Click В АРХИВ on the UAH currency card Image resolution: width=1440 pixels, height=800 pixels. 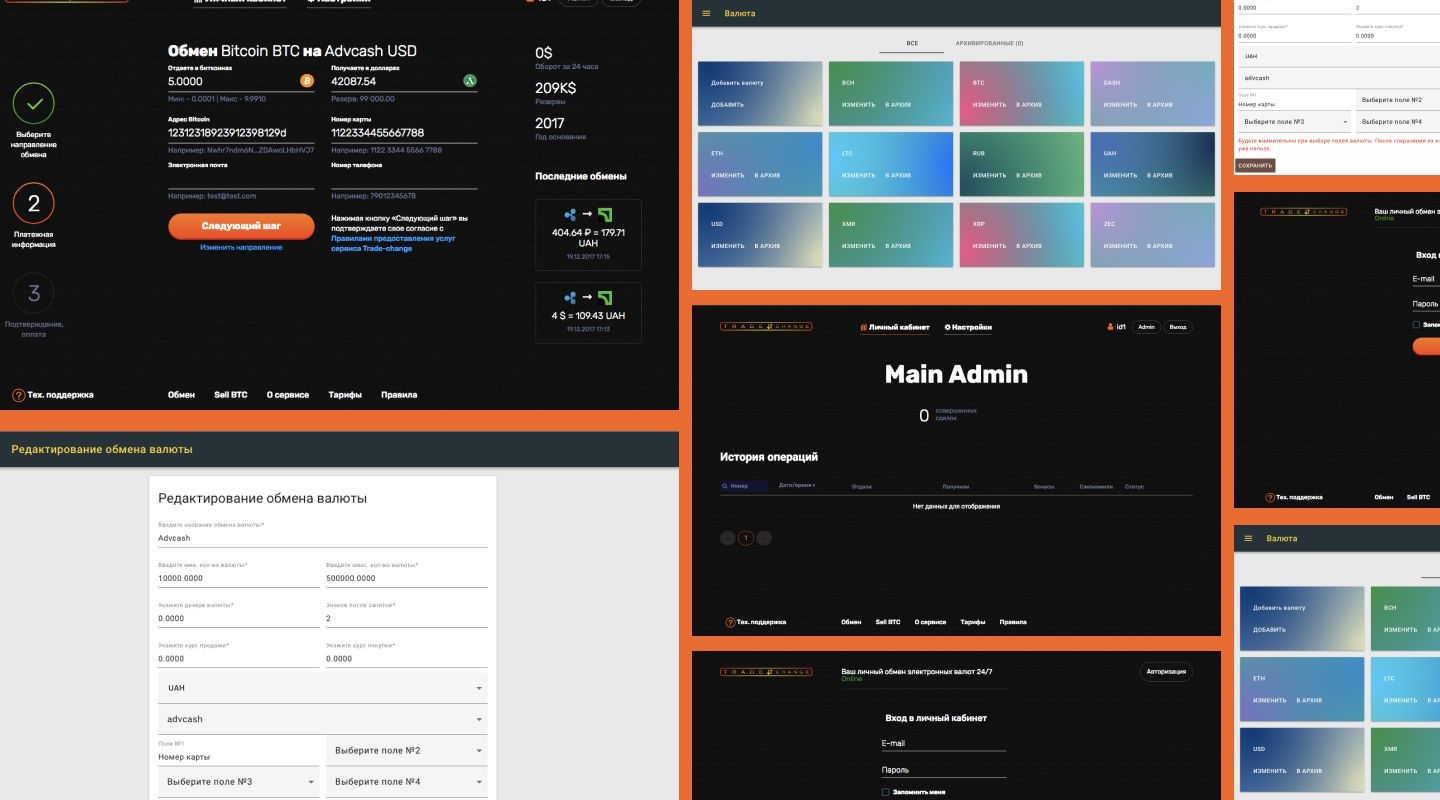pyautogui.click(x=1159, y=175)
